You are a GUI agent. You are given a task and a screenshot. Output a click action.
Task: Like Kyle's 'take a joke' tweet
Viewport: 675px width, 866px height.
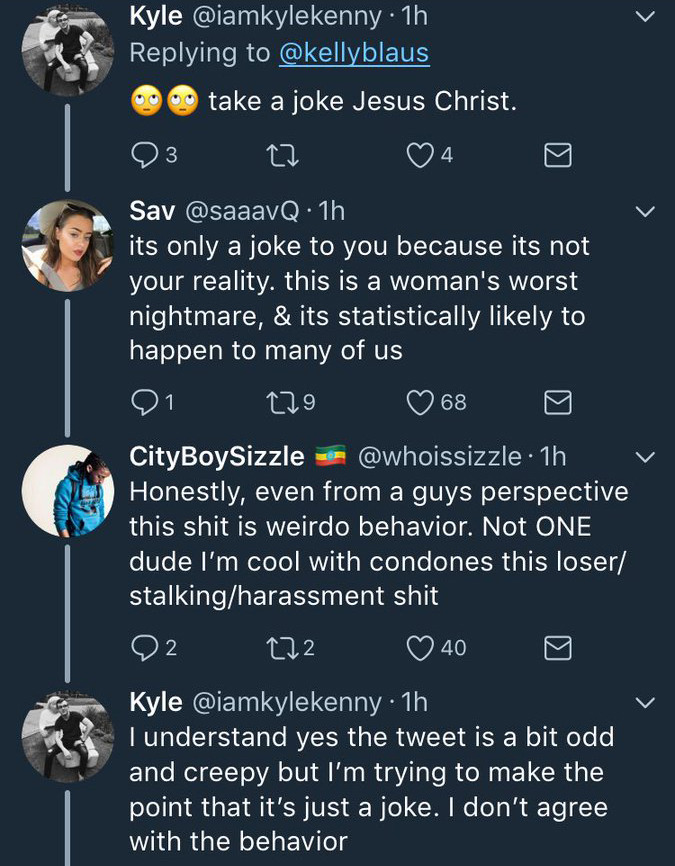(x=420, y=154)
